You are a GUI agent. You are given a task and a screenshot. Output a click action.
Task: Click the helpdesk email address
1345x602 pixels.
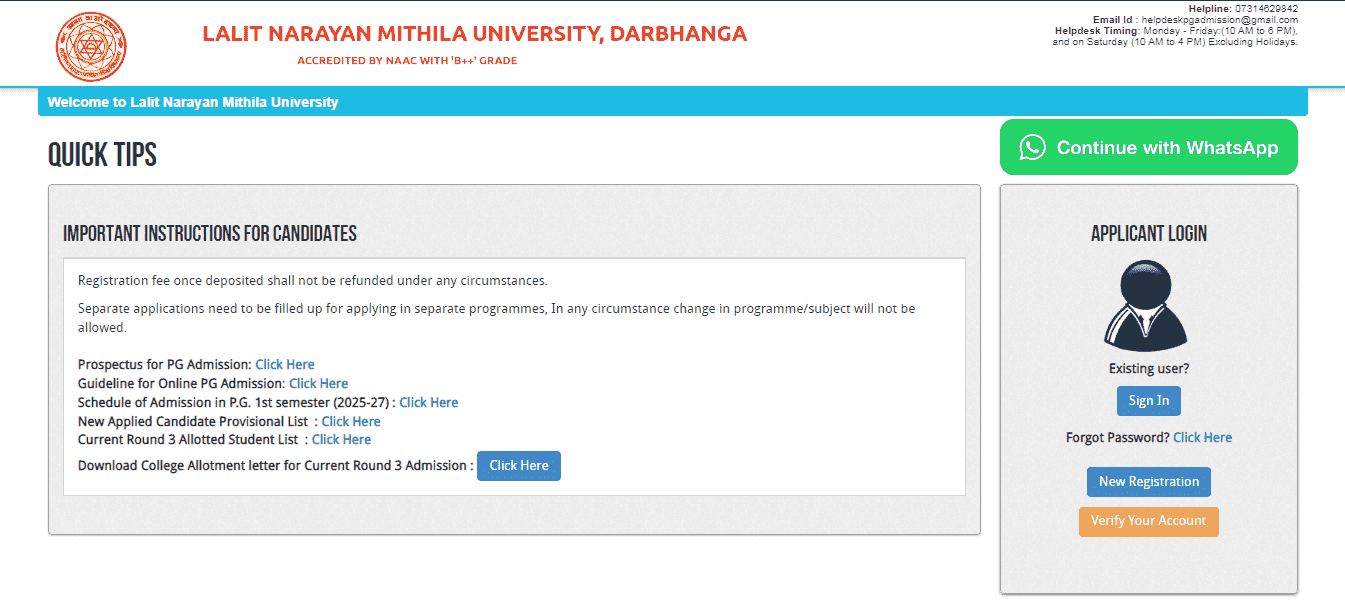click(x=1219, y=20)
